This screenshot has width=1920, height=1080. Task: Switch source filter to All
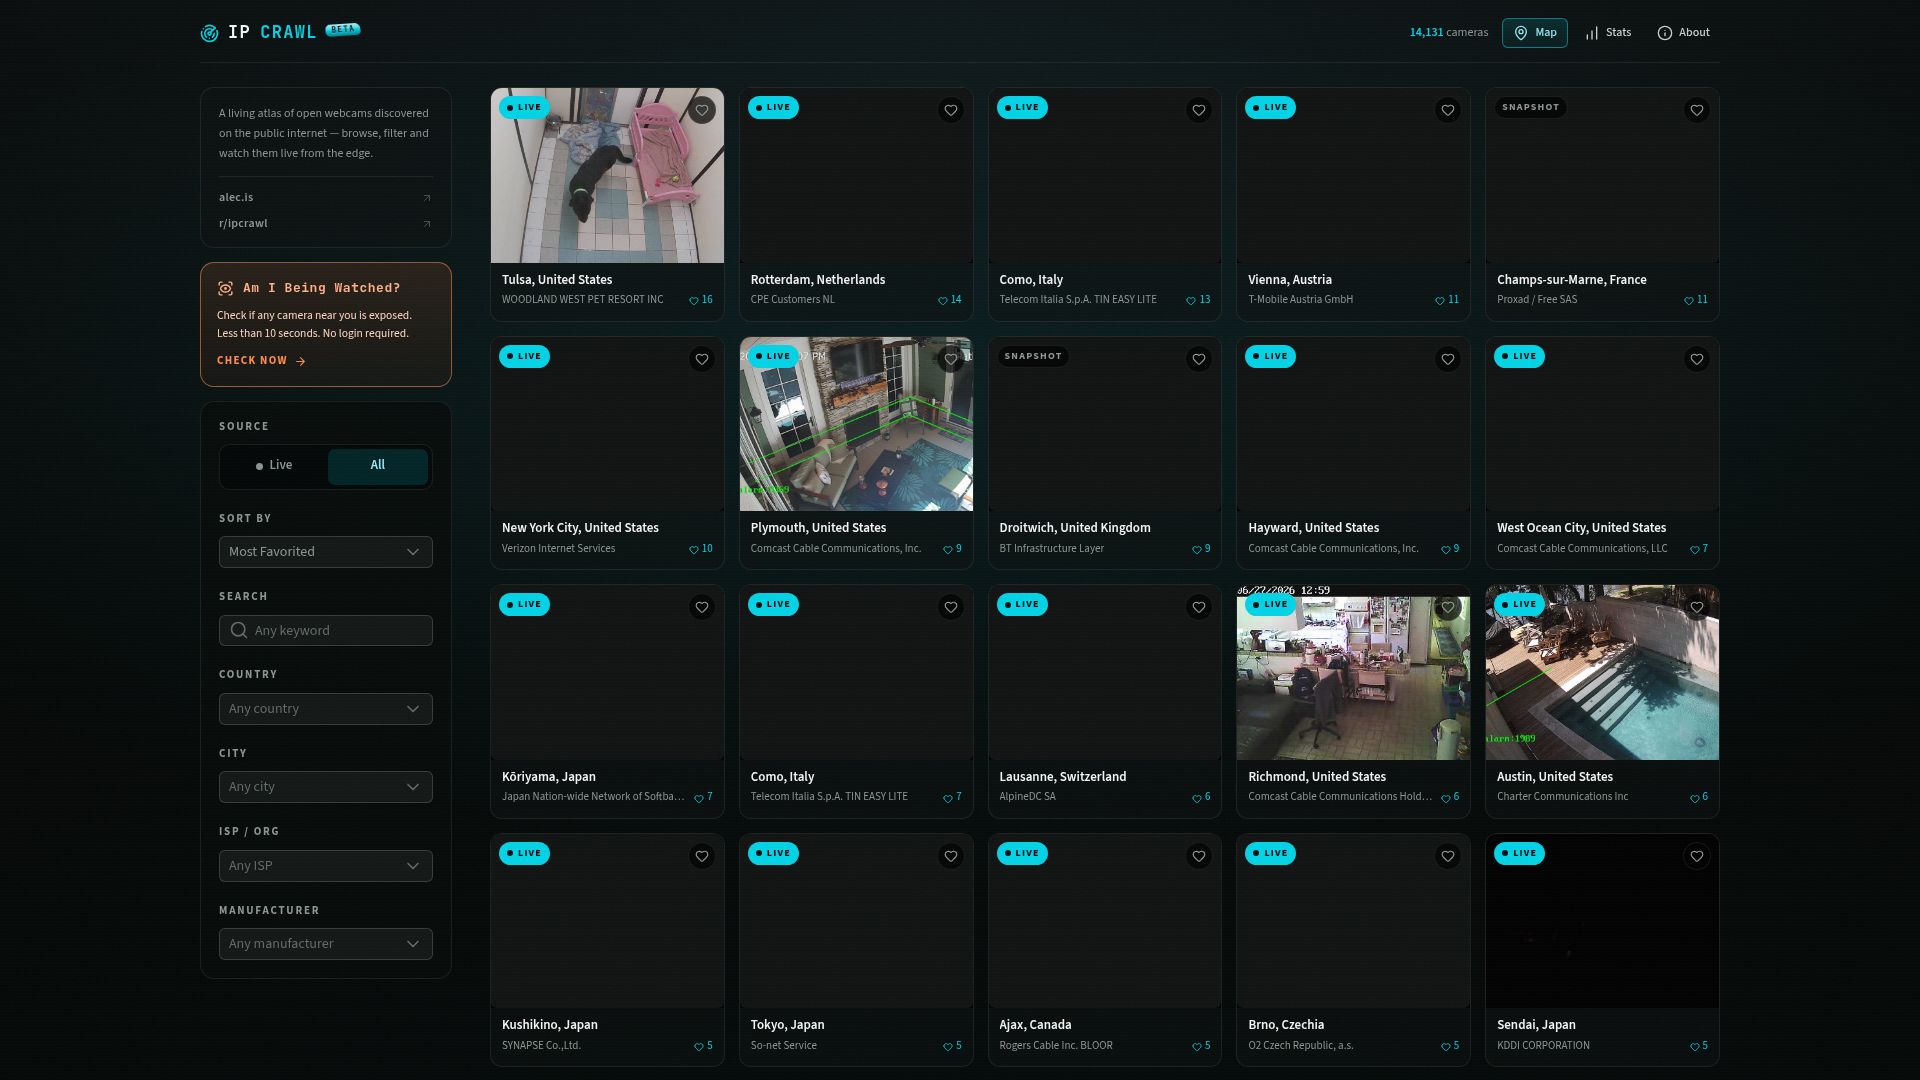(x=378, y=466)
